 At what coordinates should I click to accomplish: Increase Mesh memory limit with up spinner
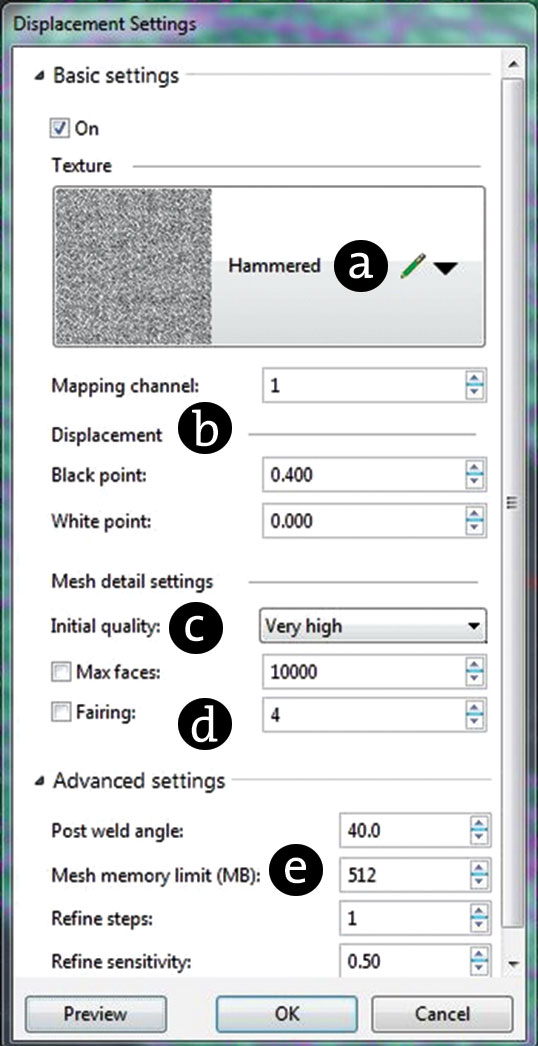479,867
